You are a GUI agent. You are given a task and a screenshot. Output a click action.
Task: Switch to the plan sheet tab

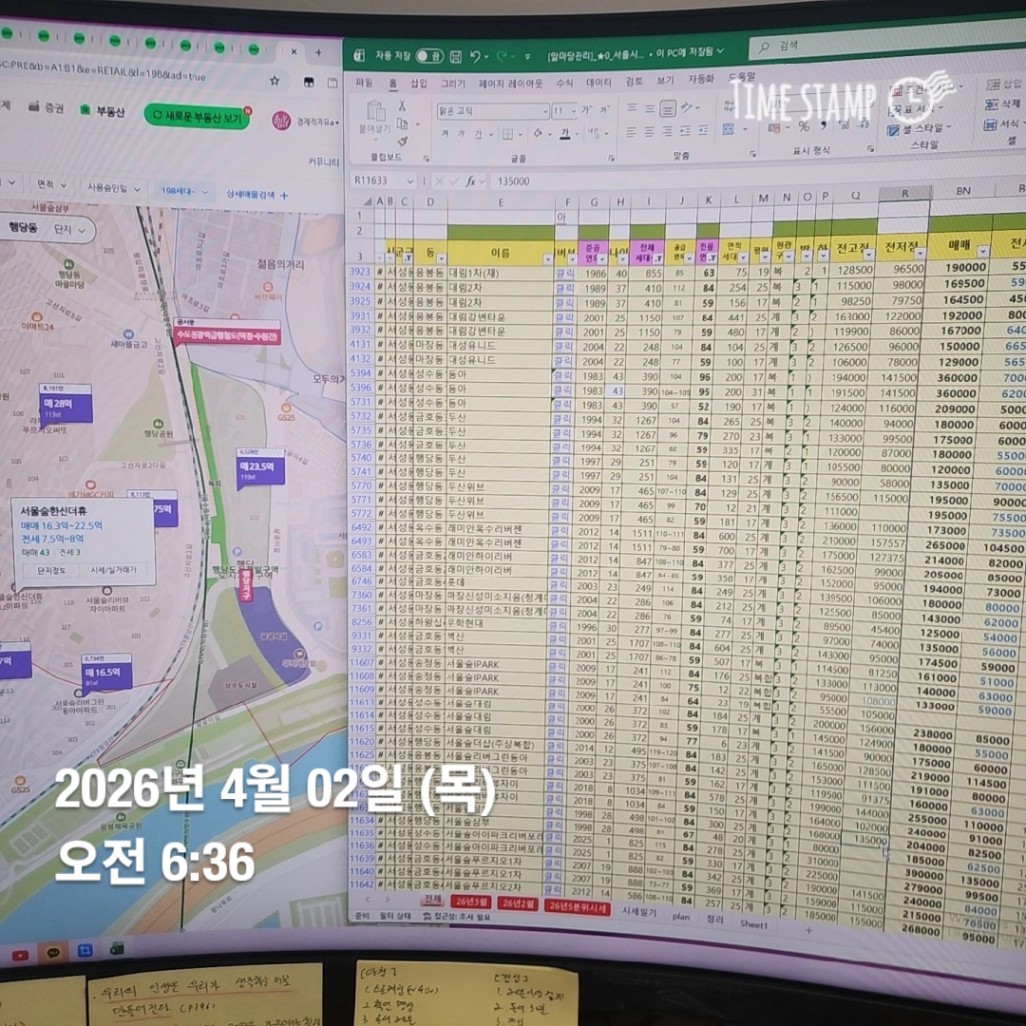pyautogui.click(x=681, y=916)
